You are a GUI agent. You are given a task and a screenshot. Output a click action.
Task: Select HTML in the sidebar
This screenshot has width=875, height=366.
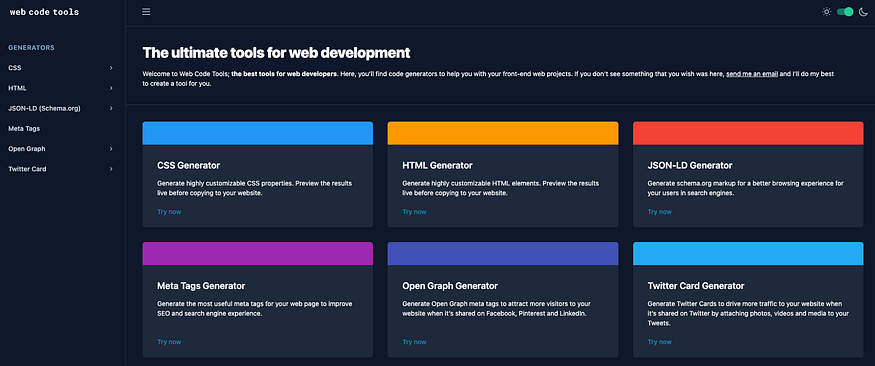pyautogui.click(x=17, y=88)
